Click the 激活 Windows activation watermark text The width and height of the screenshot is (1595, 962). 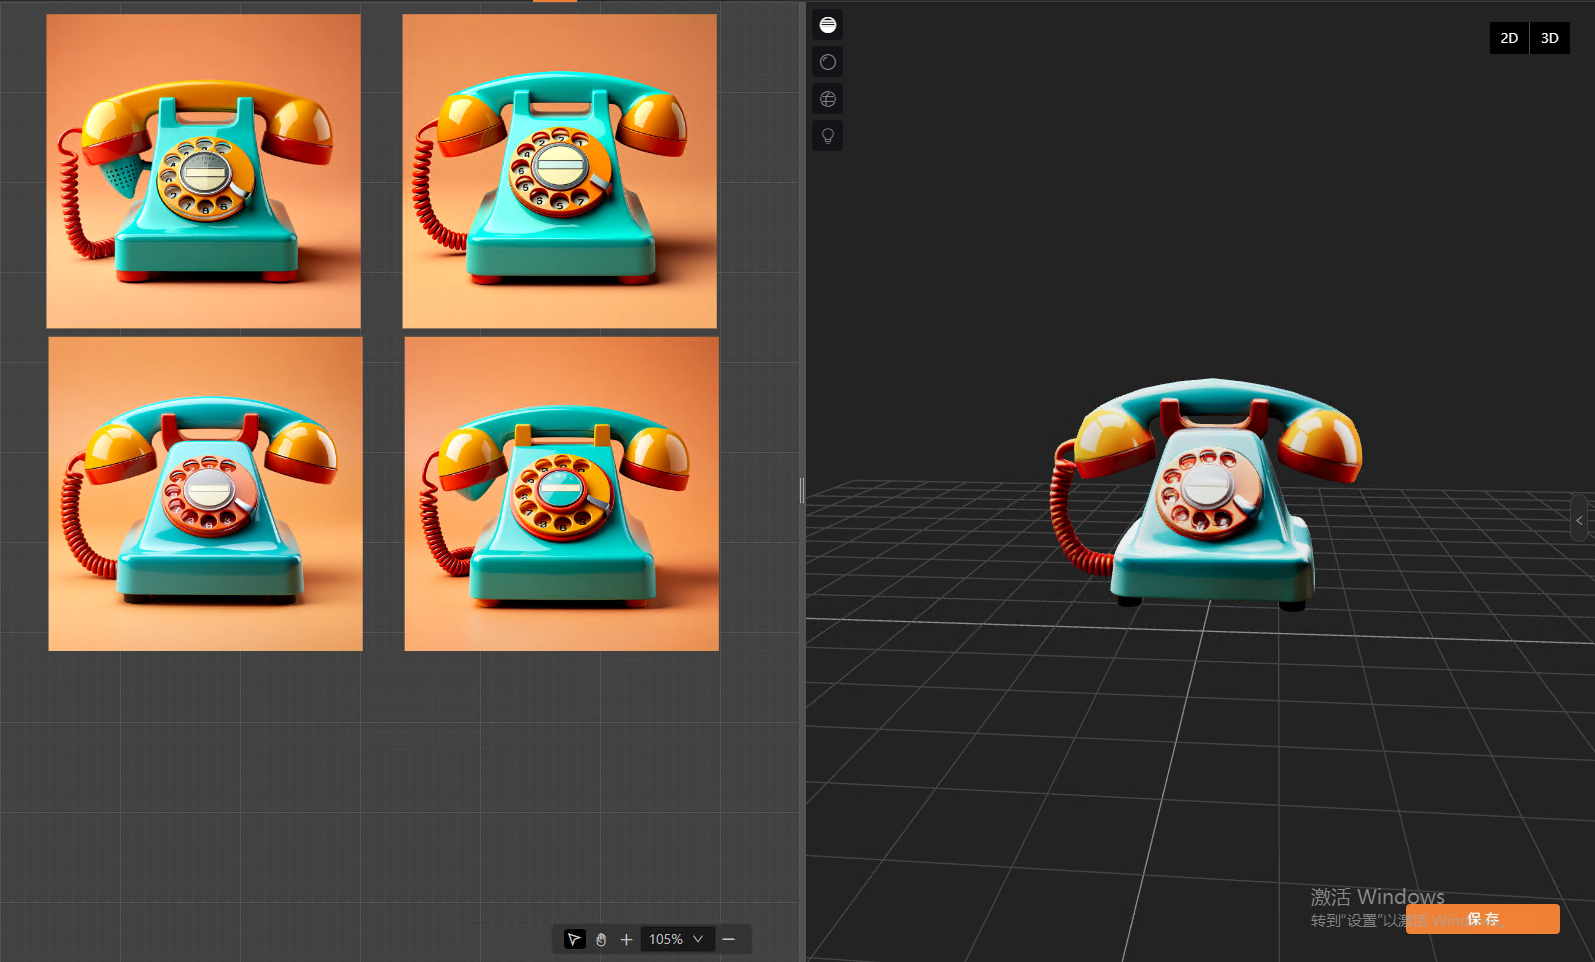coord(1377,896)
